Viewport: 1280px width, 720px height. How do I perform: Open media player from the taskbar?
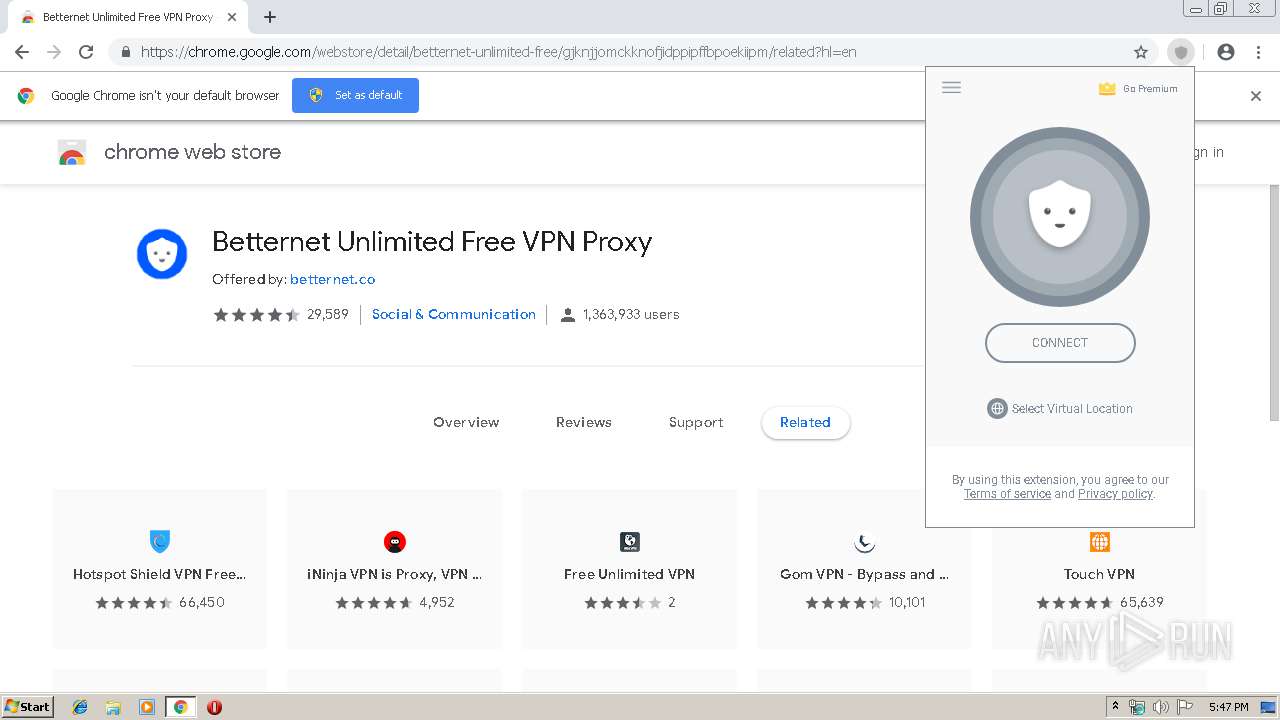[147, 707]
